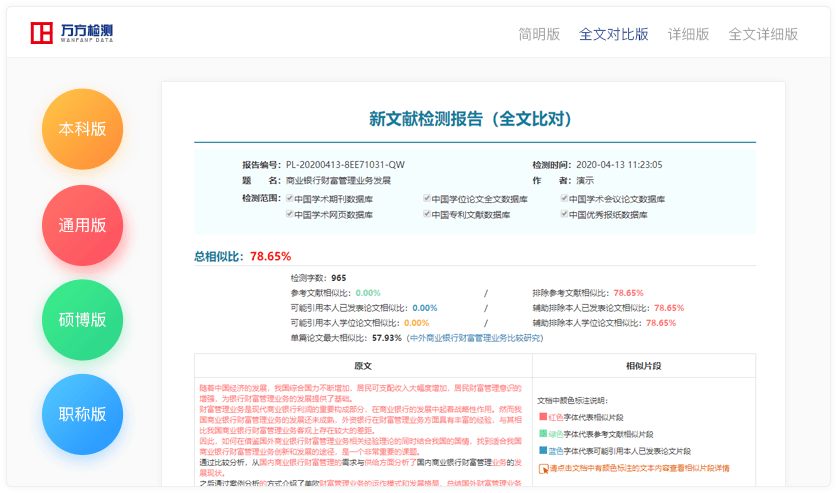Image resolution: width=837 pixels, height=493 pixels.
Task: Select the red 通用版 circle button
Action: [82, 225]
